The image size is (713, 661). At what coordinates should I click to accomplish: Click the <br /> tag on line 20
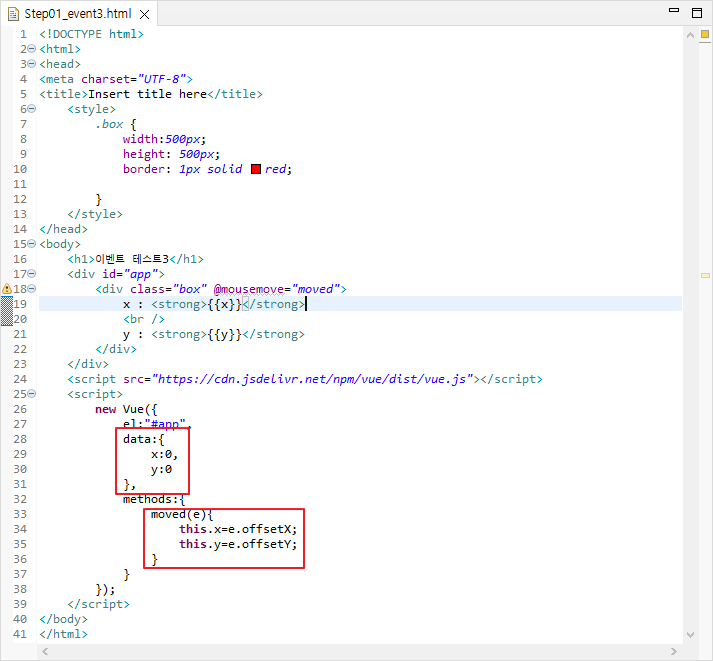[144, 319]
